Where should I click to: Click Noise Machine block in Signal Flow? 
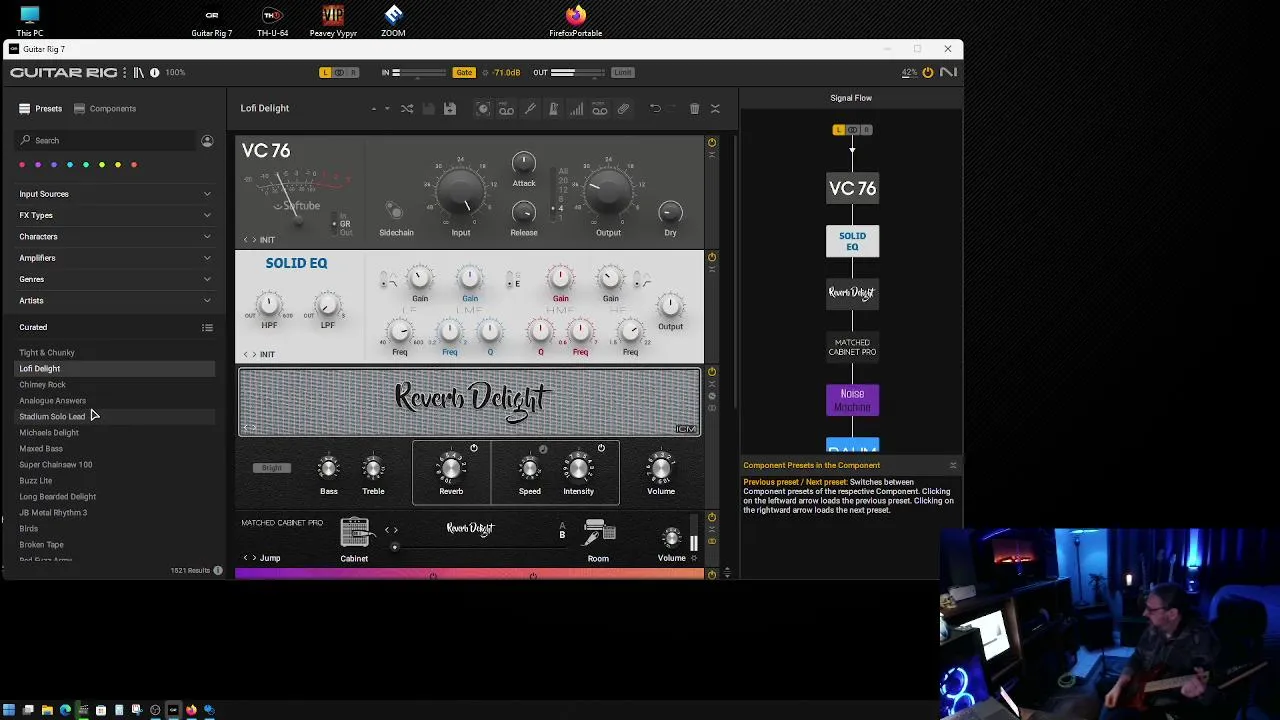[x=852, y=400]
